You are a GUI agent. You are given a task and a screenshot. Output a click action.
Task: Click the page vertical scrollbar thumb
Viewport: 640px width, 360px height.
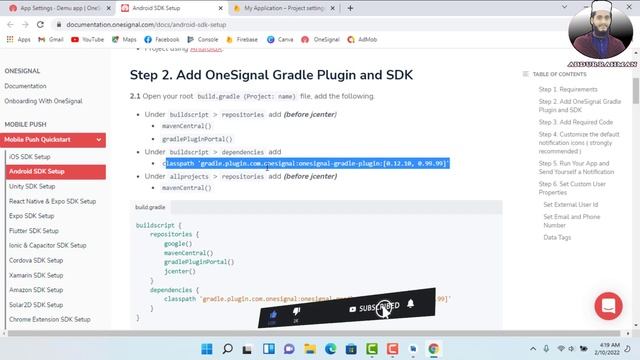point(636,91)
